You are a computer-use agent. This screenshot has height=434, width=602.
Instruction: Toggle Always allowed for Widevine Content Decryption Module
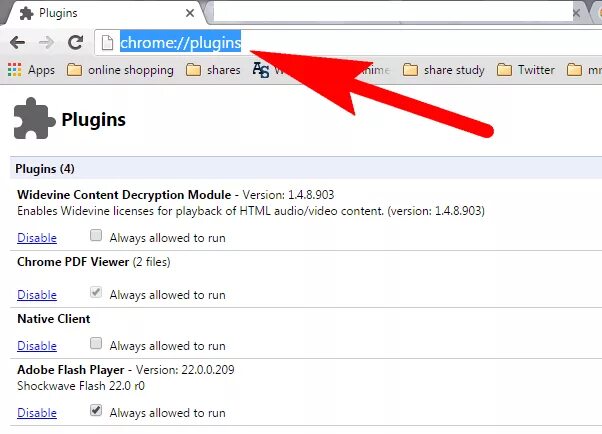(96, 235)
